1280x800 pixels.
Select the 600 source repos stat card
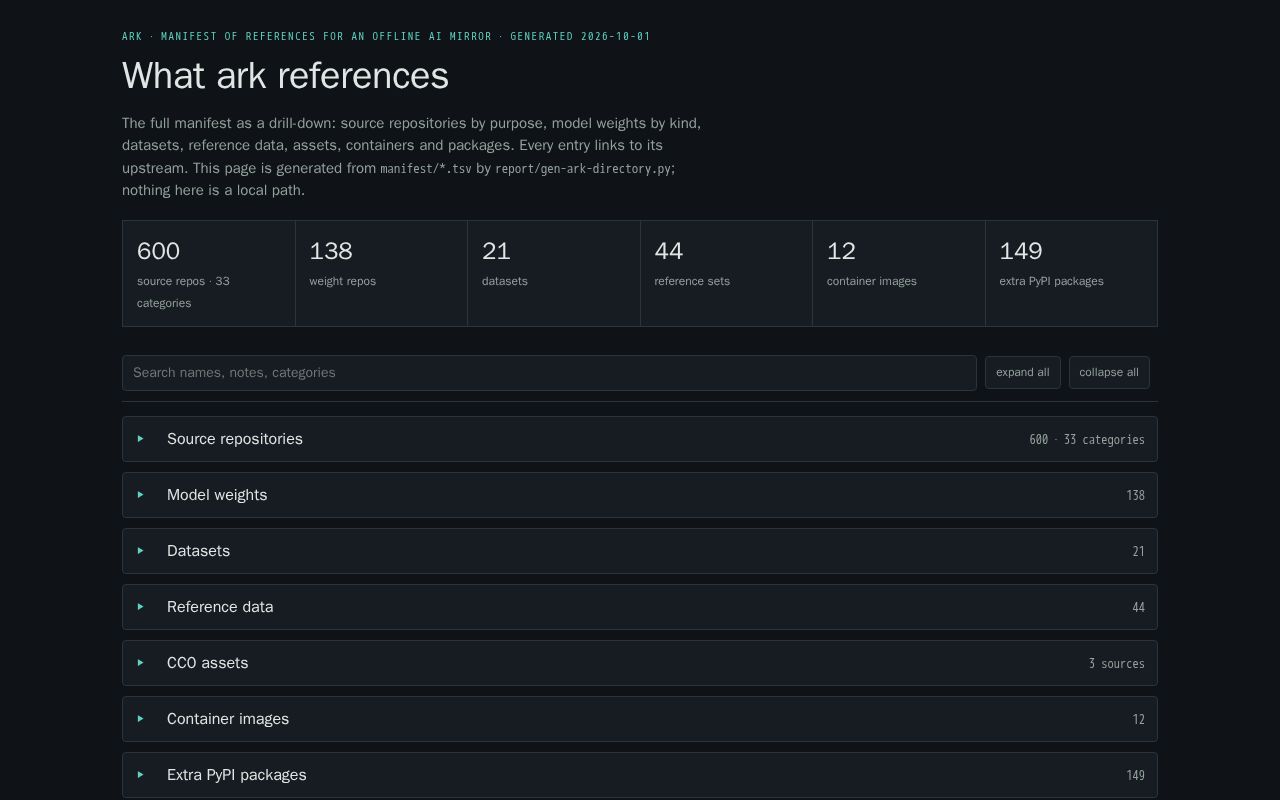209,273
